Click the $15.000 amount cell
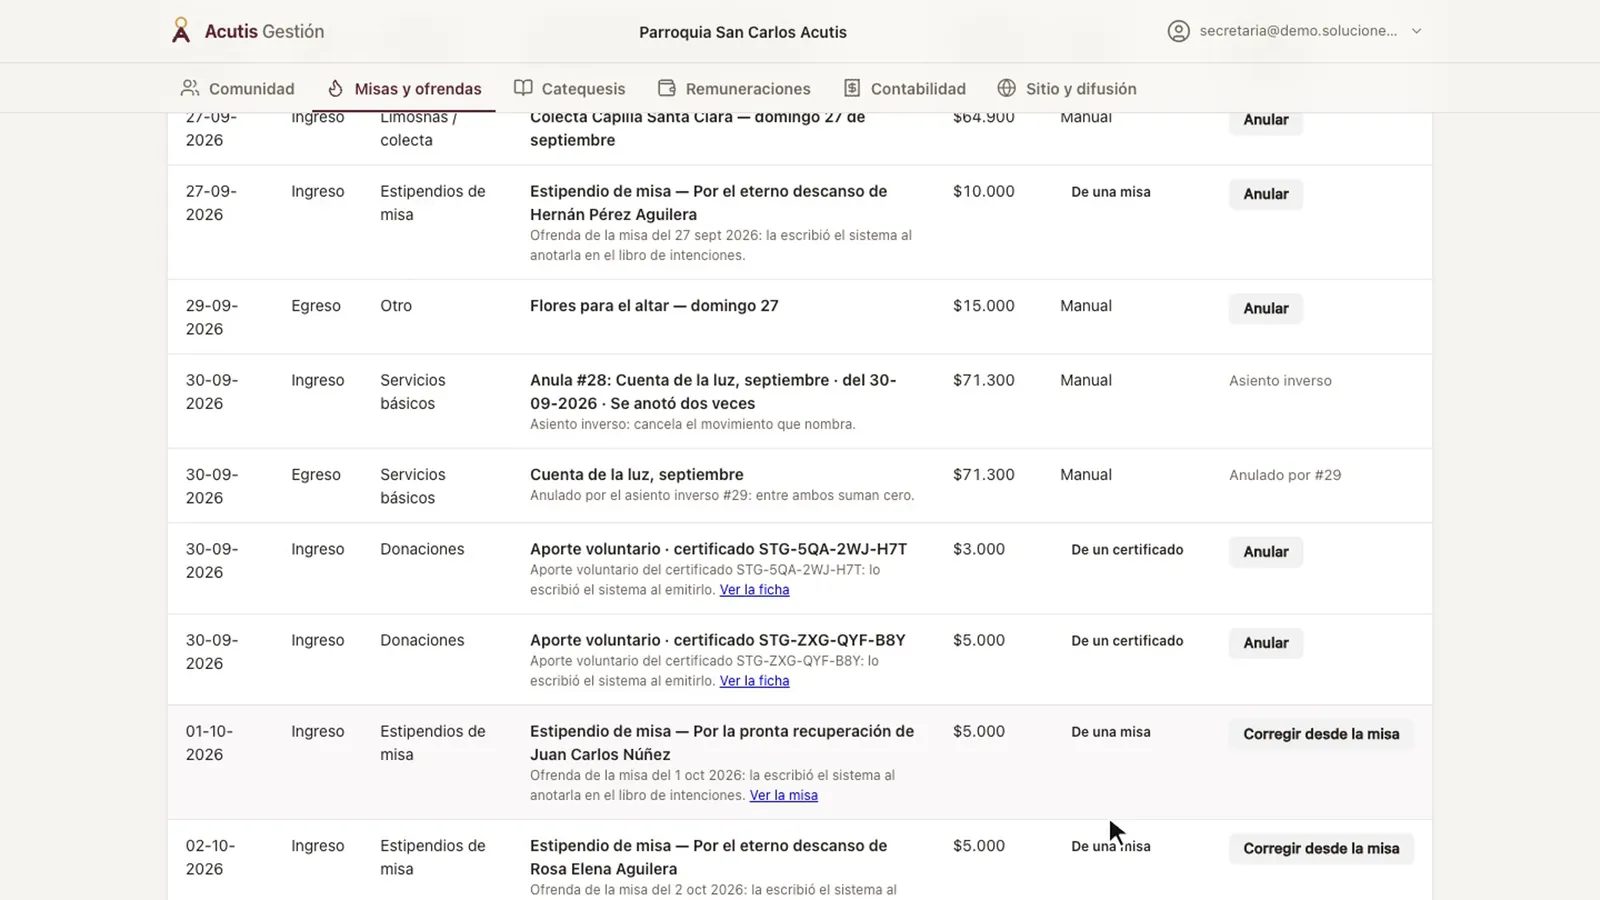This screenshot has height=900, width=1600. (x=983, y=306)
